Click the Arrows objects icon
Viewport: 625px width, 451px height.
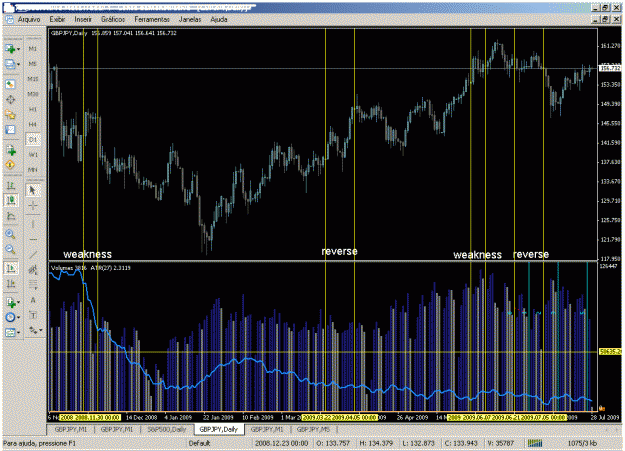coord(32,330)
